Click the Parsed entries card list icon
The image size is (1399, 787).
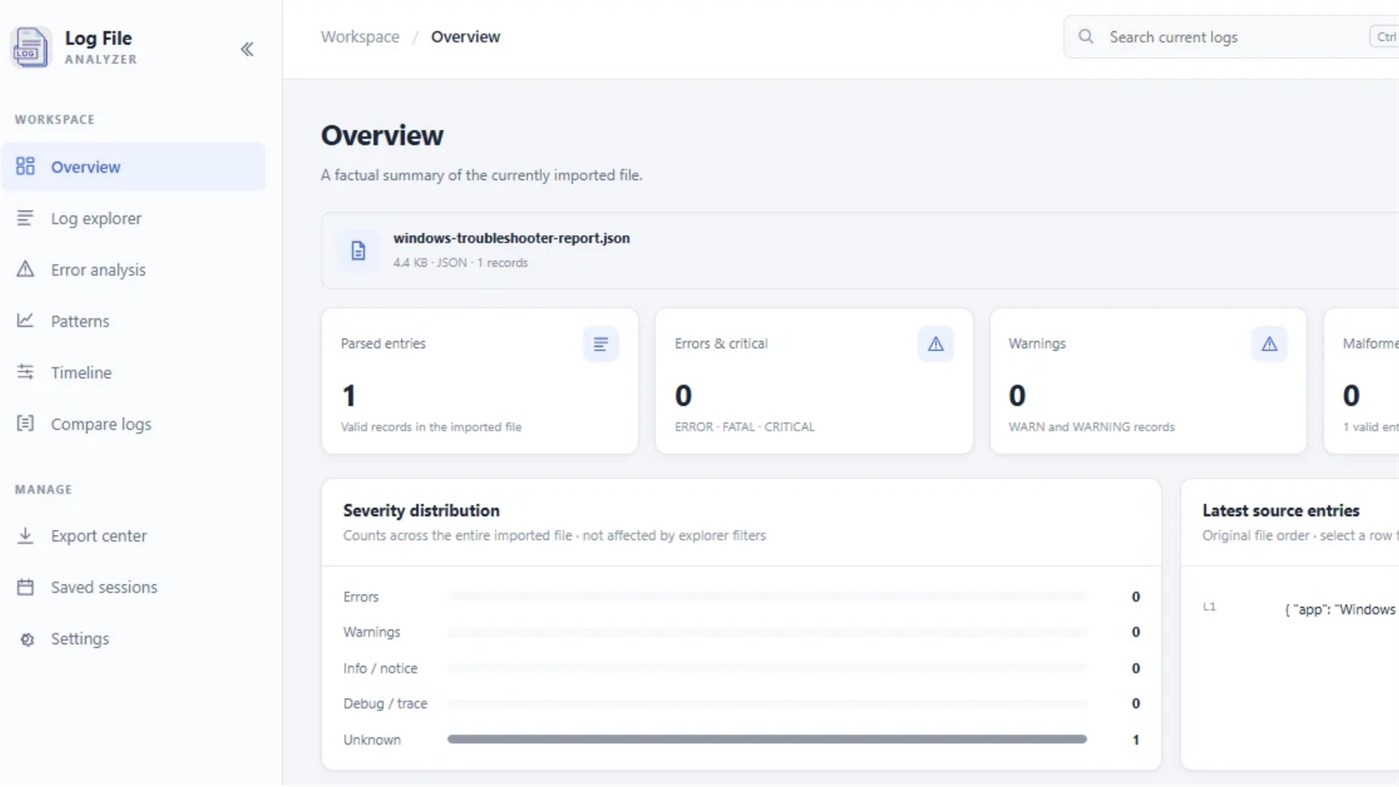click(601, 344)
